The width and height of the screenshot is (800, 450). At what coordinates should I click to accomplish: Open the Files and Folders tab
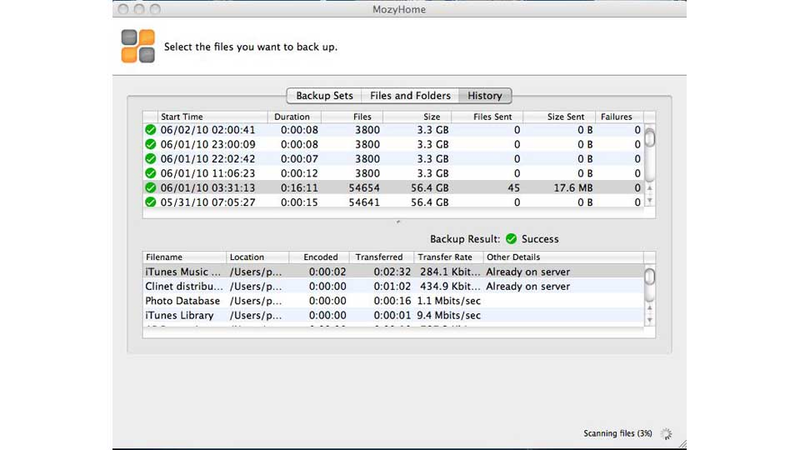click(x=410, y=95)
